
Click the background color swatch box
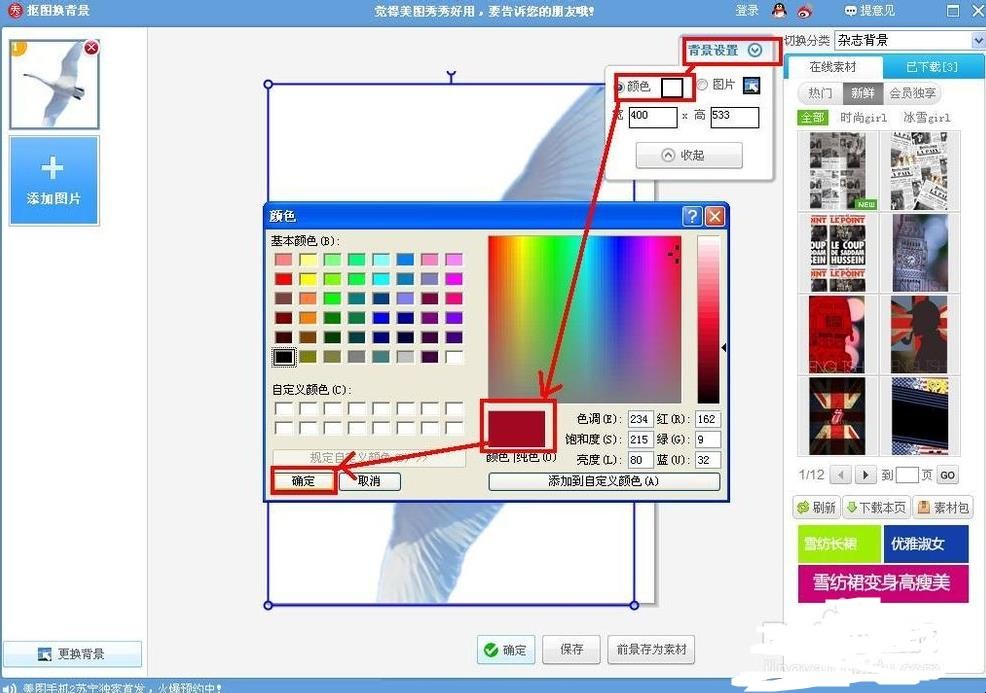pos(672,87)
